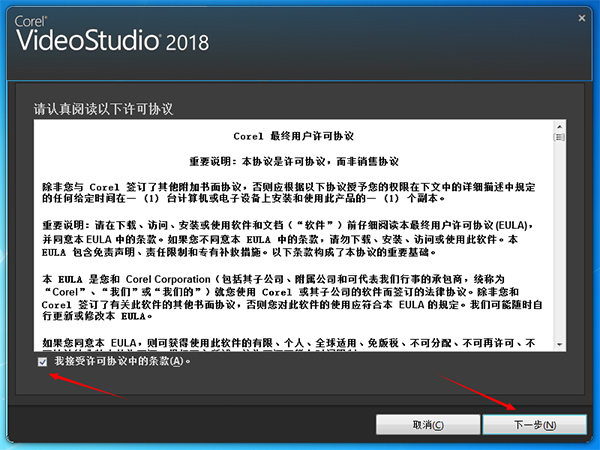This screenshot has height=450, width=600.
Task: Close the VideoStudio installer window
Action: [x=582, y=18]
